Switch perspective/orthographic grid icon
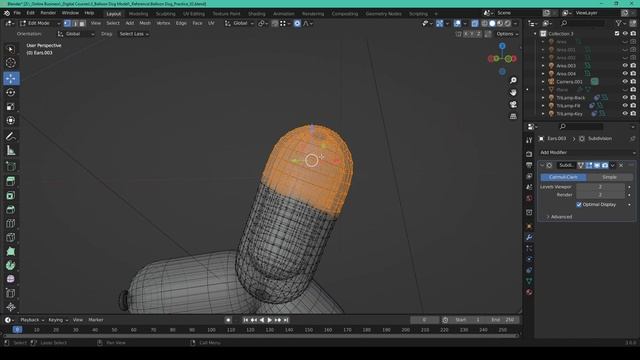Image resolution: width=640 pixels, height=360 pixels. pyautogui.click(x=513, y=116)
